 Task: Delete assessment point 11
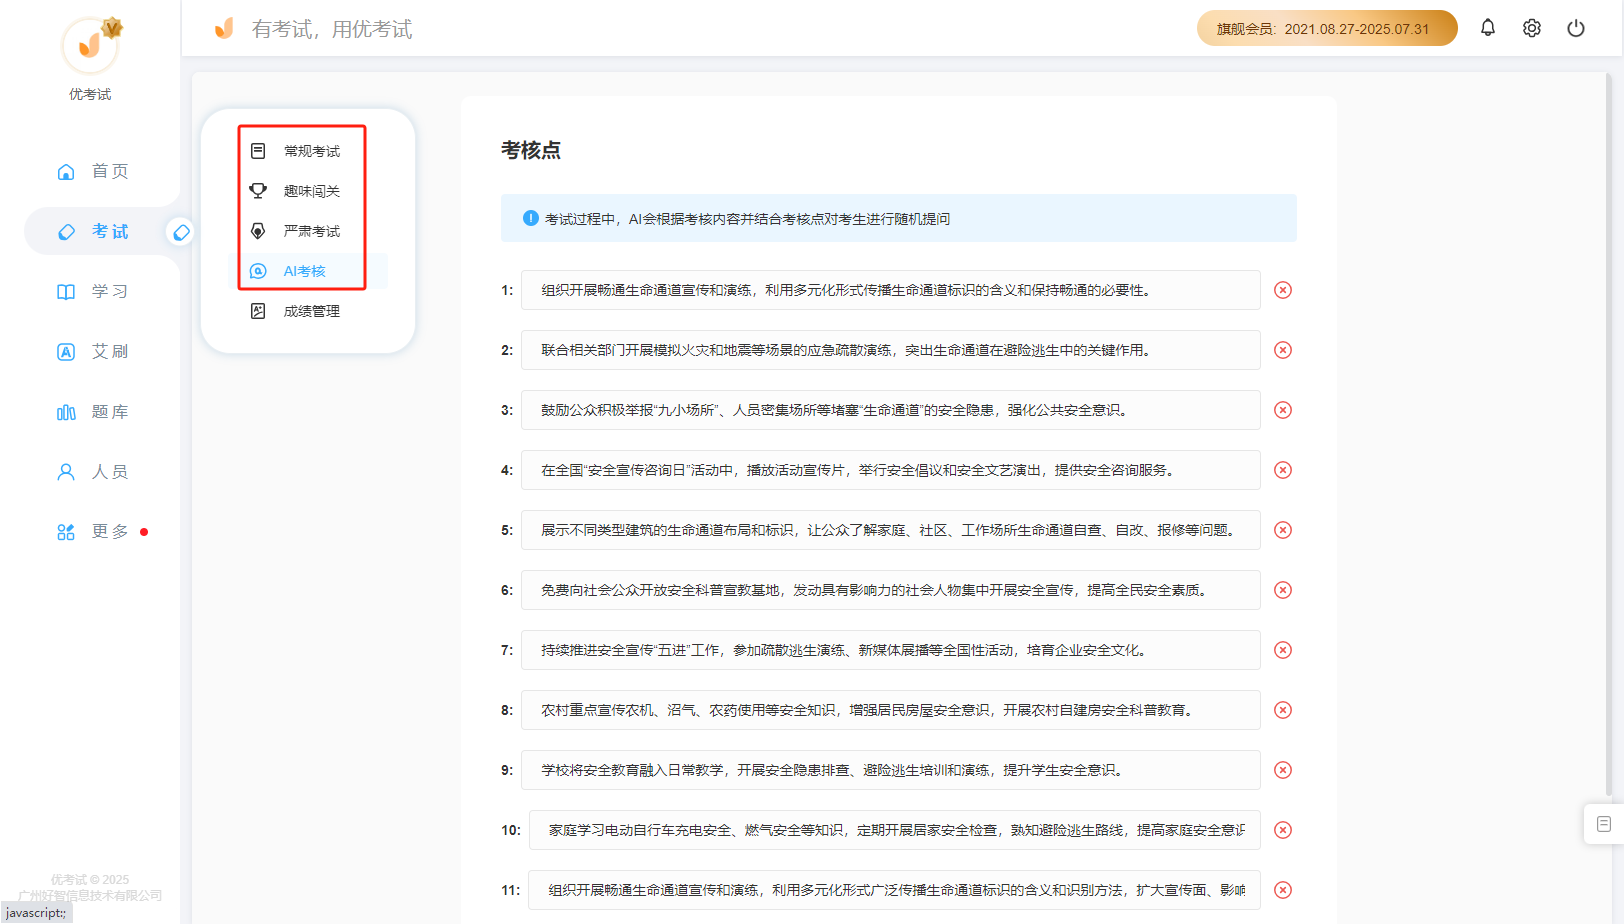(x=1283, y=890)
